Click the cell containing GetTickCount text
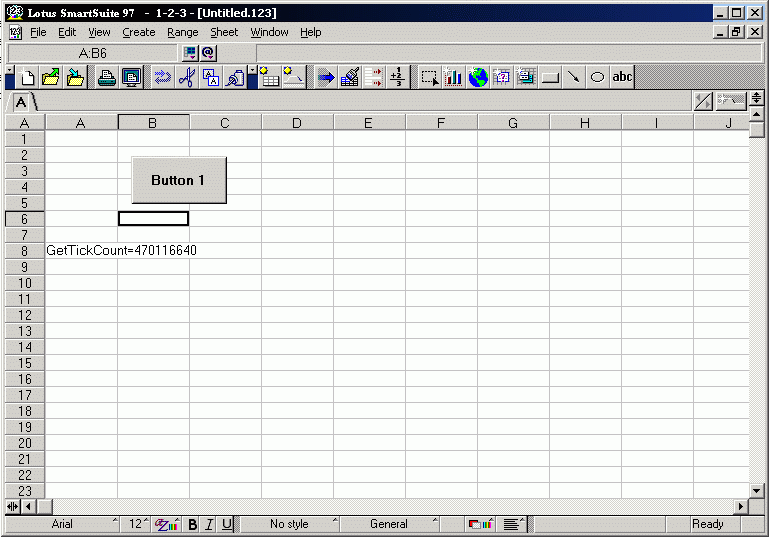This screenshot has height=537, width=769. tap(81, 250)
